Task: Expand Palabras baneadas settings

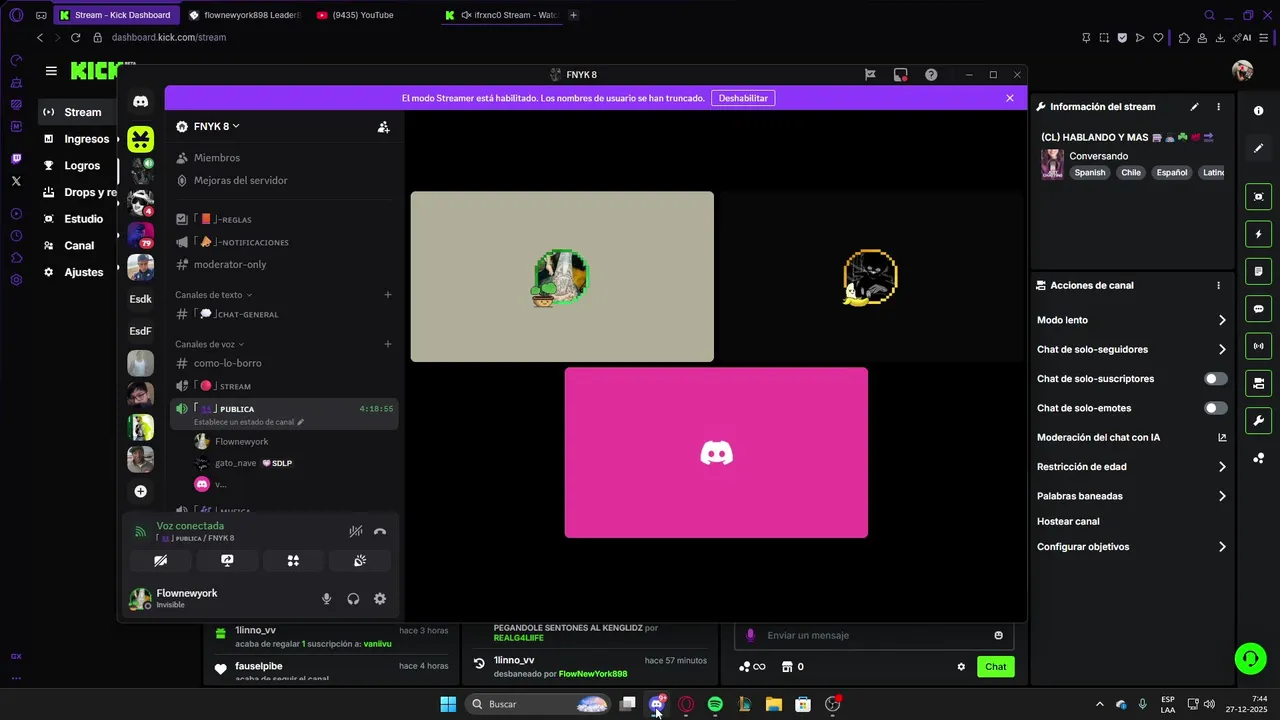Action: (x=1131, y=496)
